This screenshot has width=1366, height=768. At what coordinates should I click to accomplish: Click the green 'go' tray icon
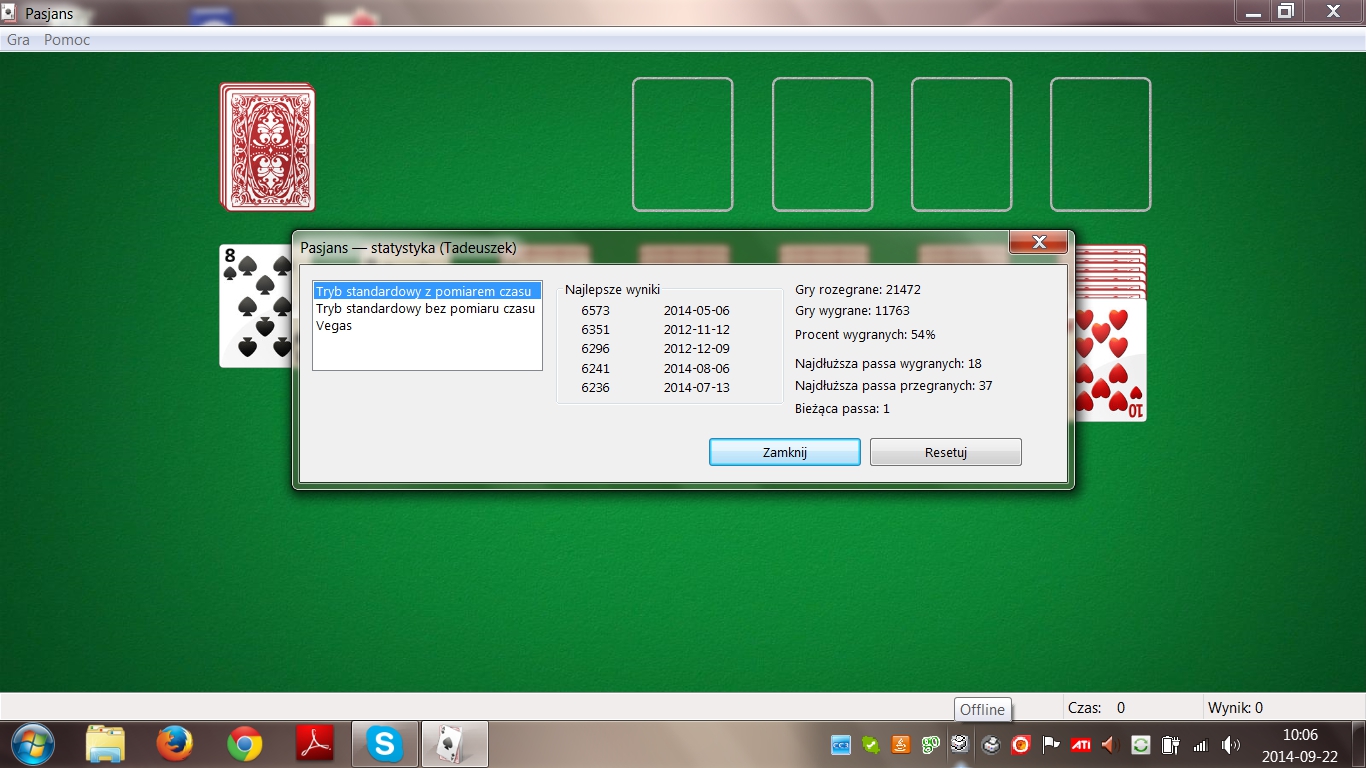pos(930,745)
